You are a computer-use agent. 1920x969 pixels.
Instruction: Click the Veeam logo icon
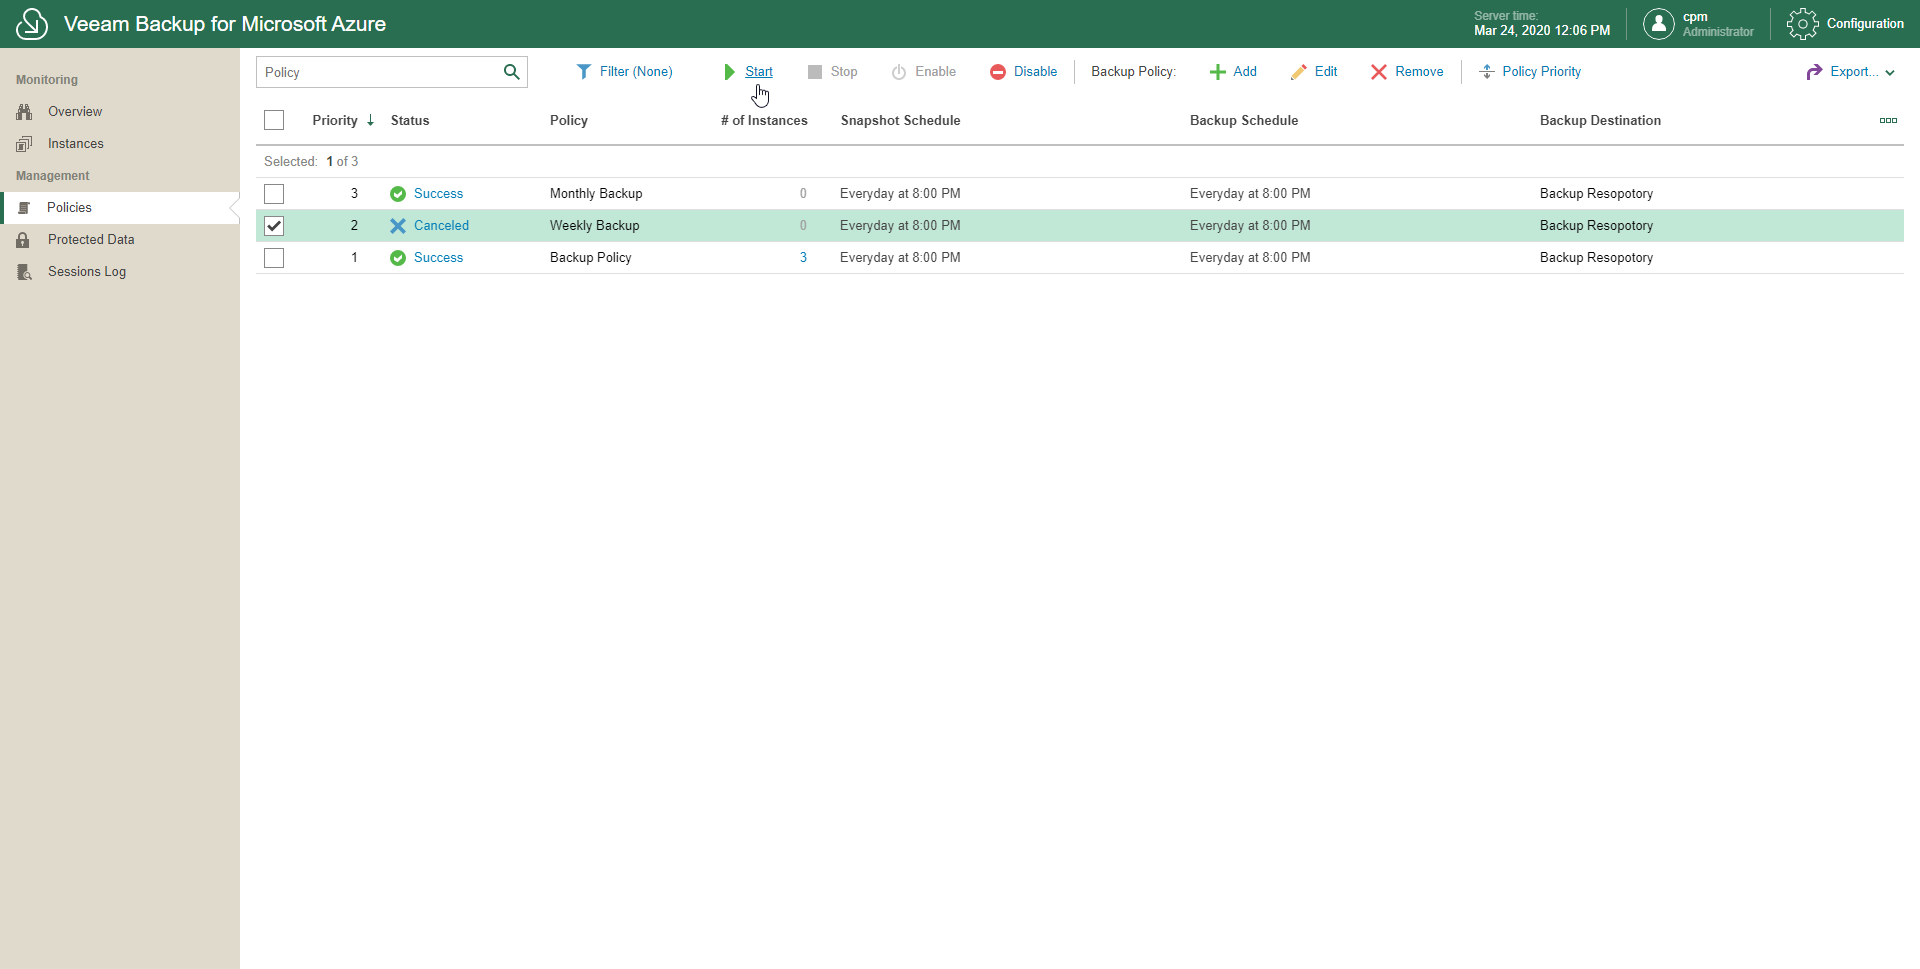[x=32, y=24]
